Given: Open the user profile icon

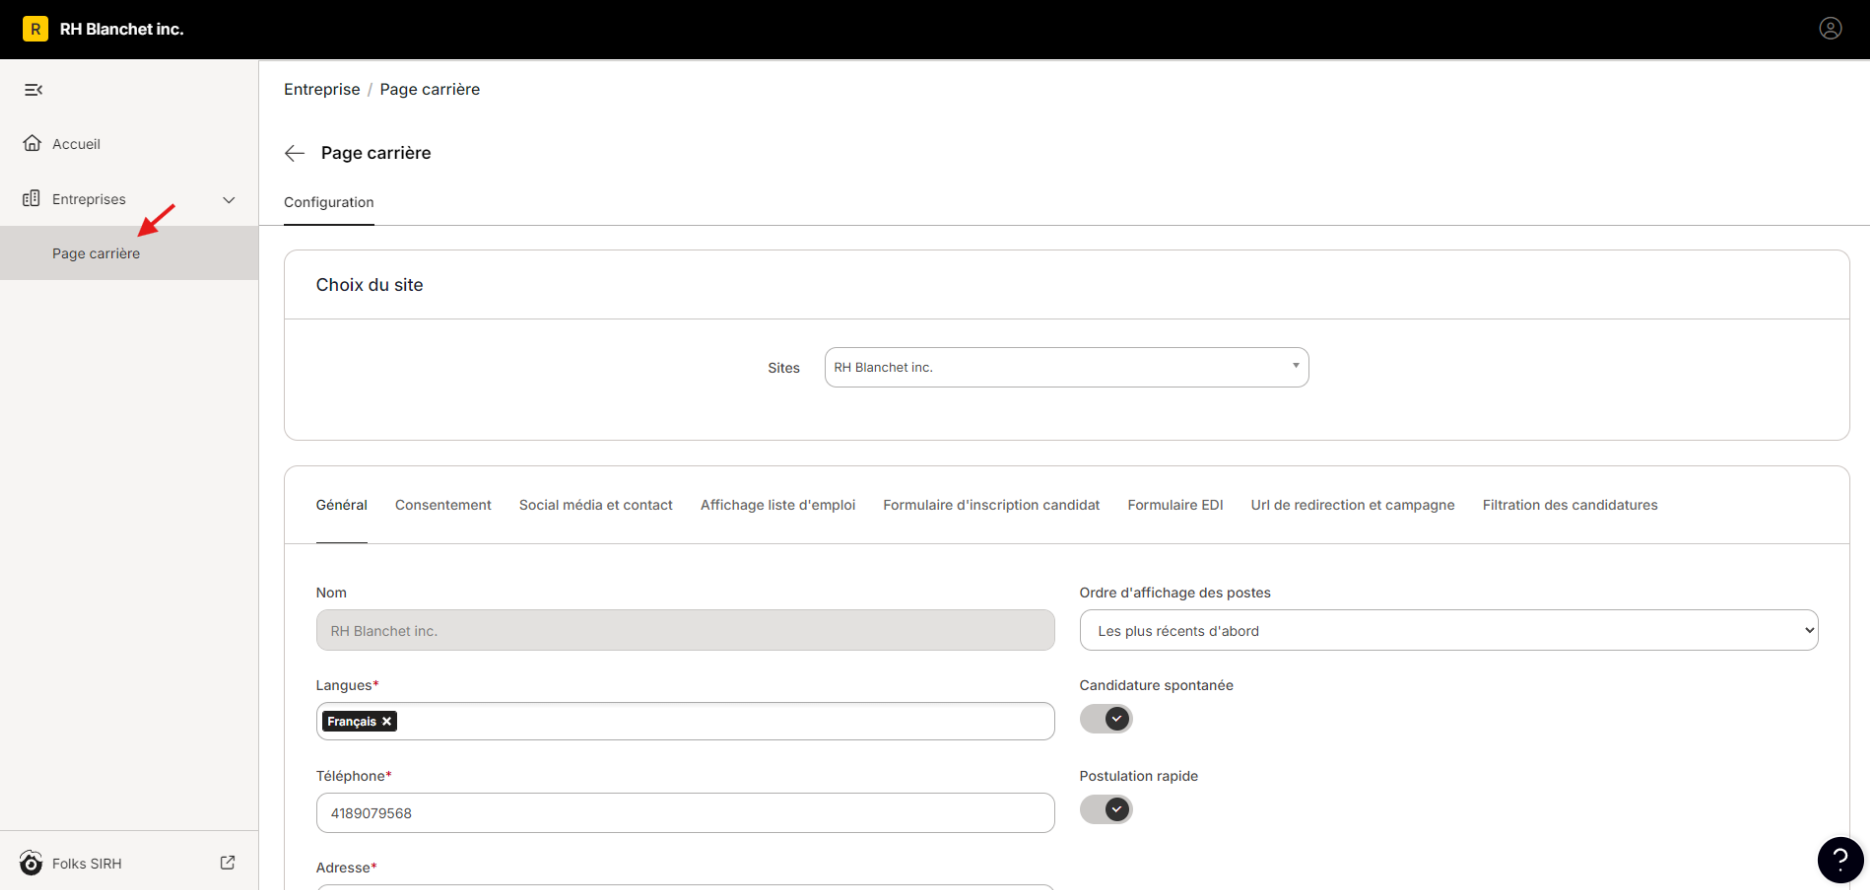Looking at the screenshot, I should pos(1830,29).
